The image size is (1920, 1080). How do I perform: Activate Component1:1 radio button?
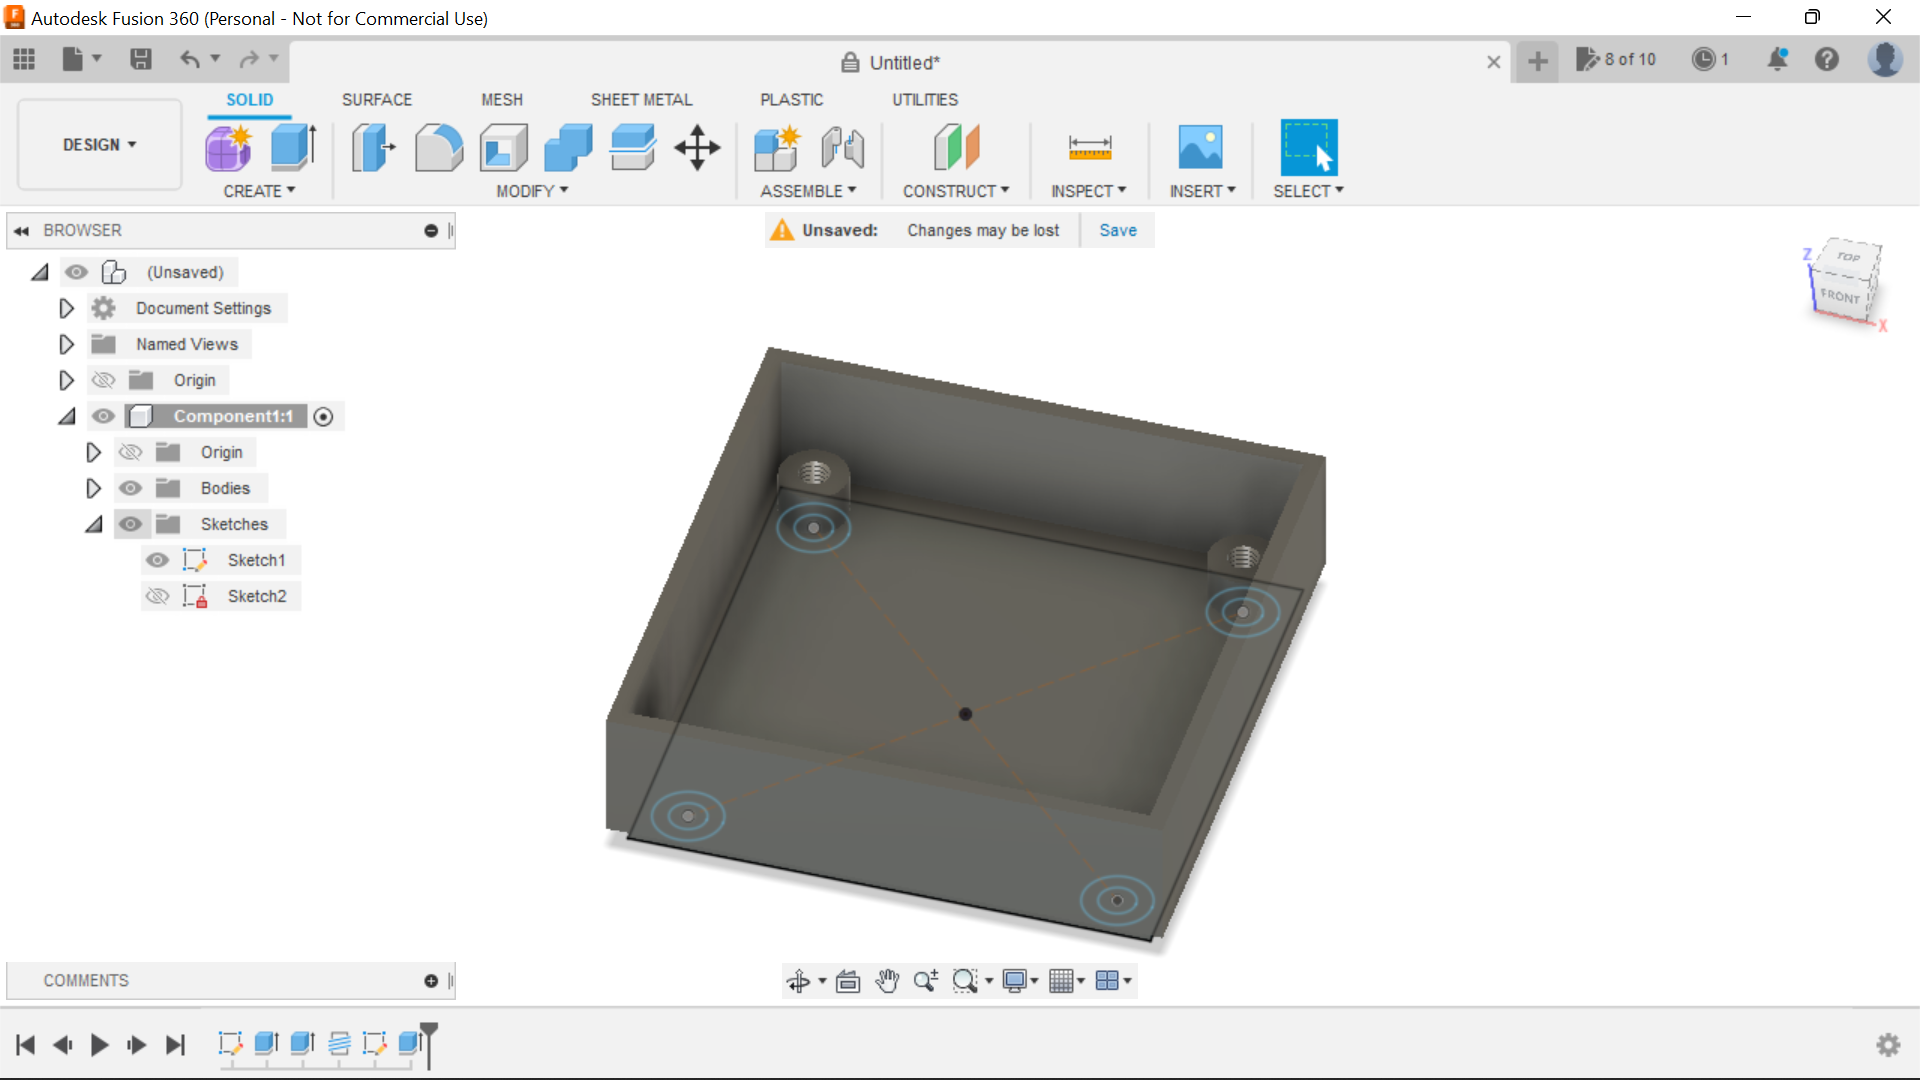(x=323, y=417)
